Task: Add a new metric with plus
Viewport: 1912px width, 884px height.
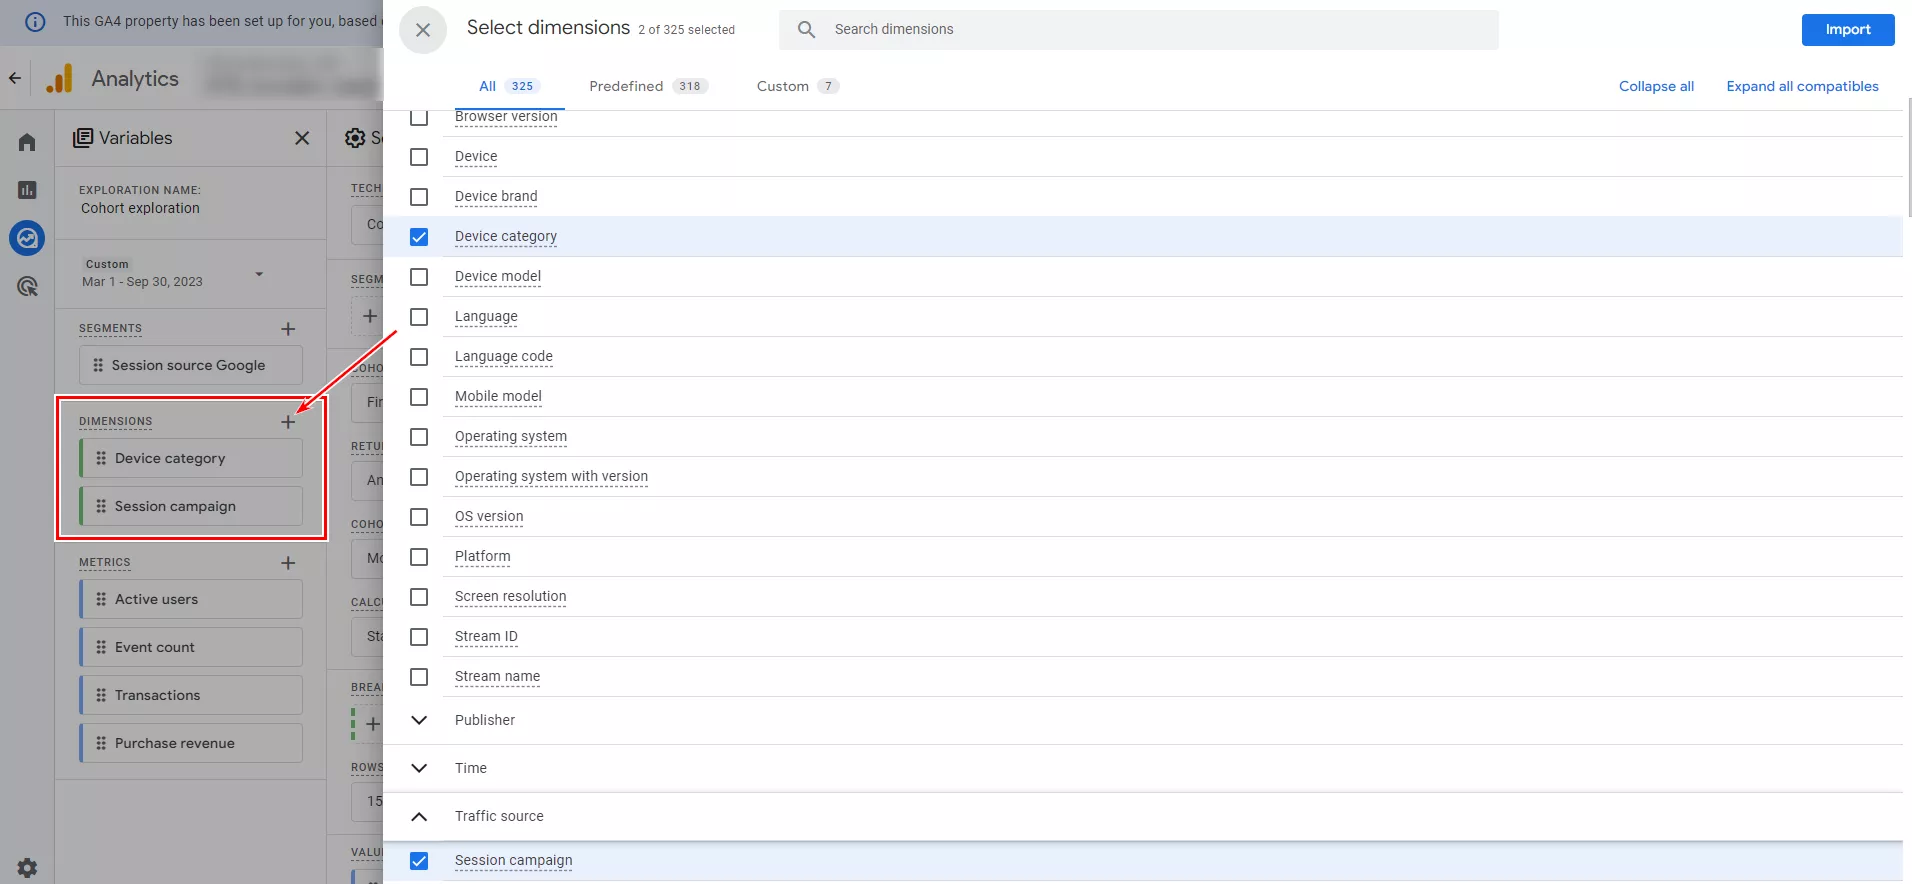Action: tap(288, 563)
